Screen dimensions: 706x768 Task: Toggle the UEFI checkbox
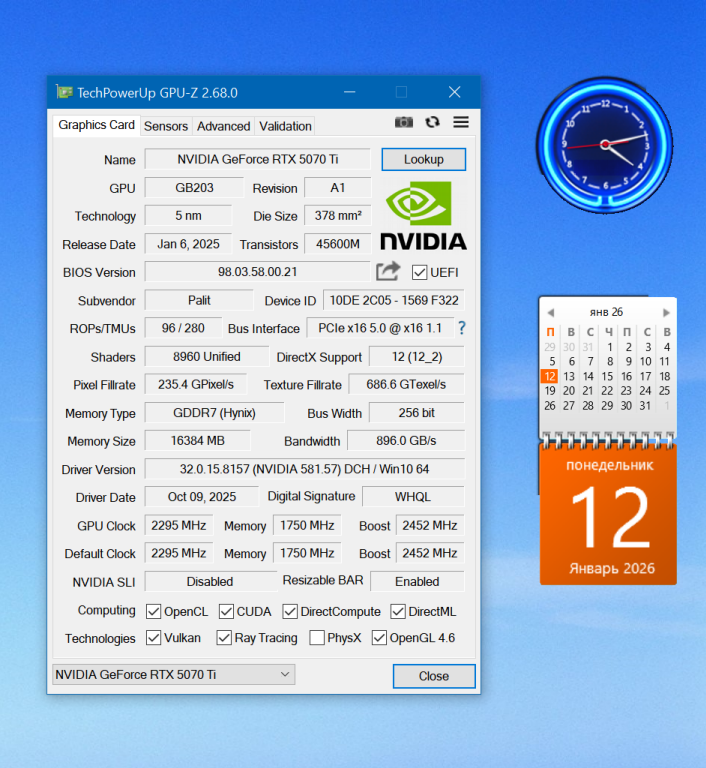click(x=419, y=272)
